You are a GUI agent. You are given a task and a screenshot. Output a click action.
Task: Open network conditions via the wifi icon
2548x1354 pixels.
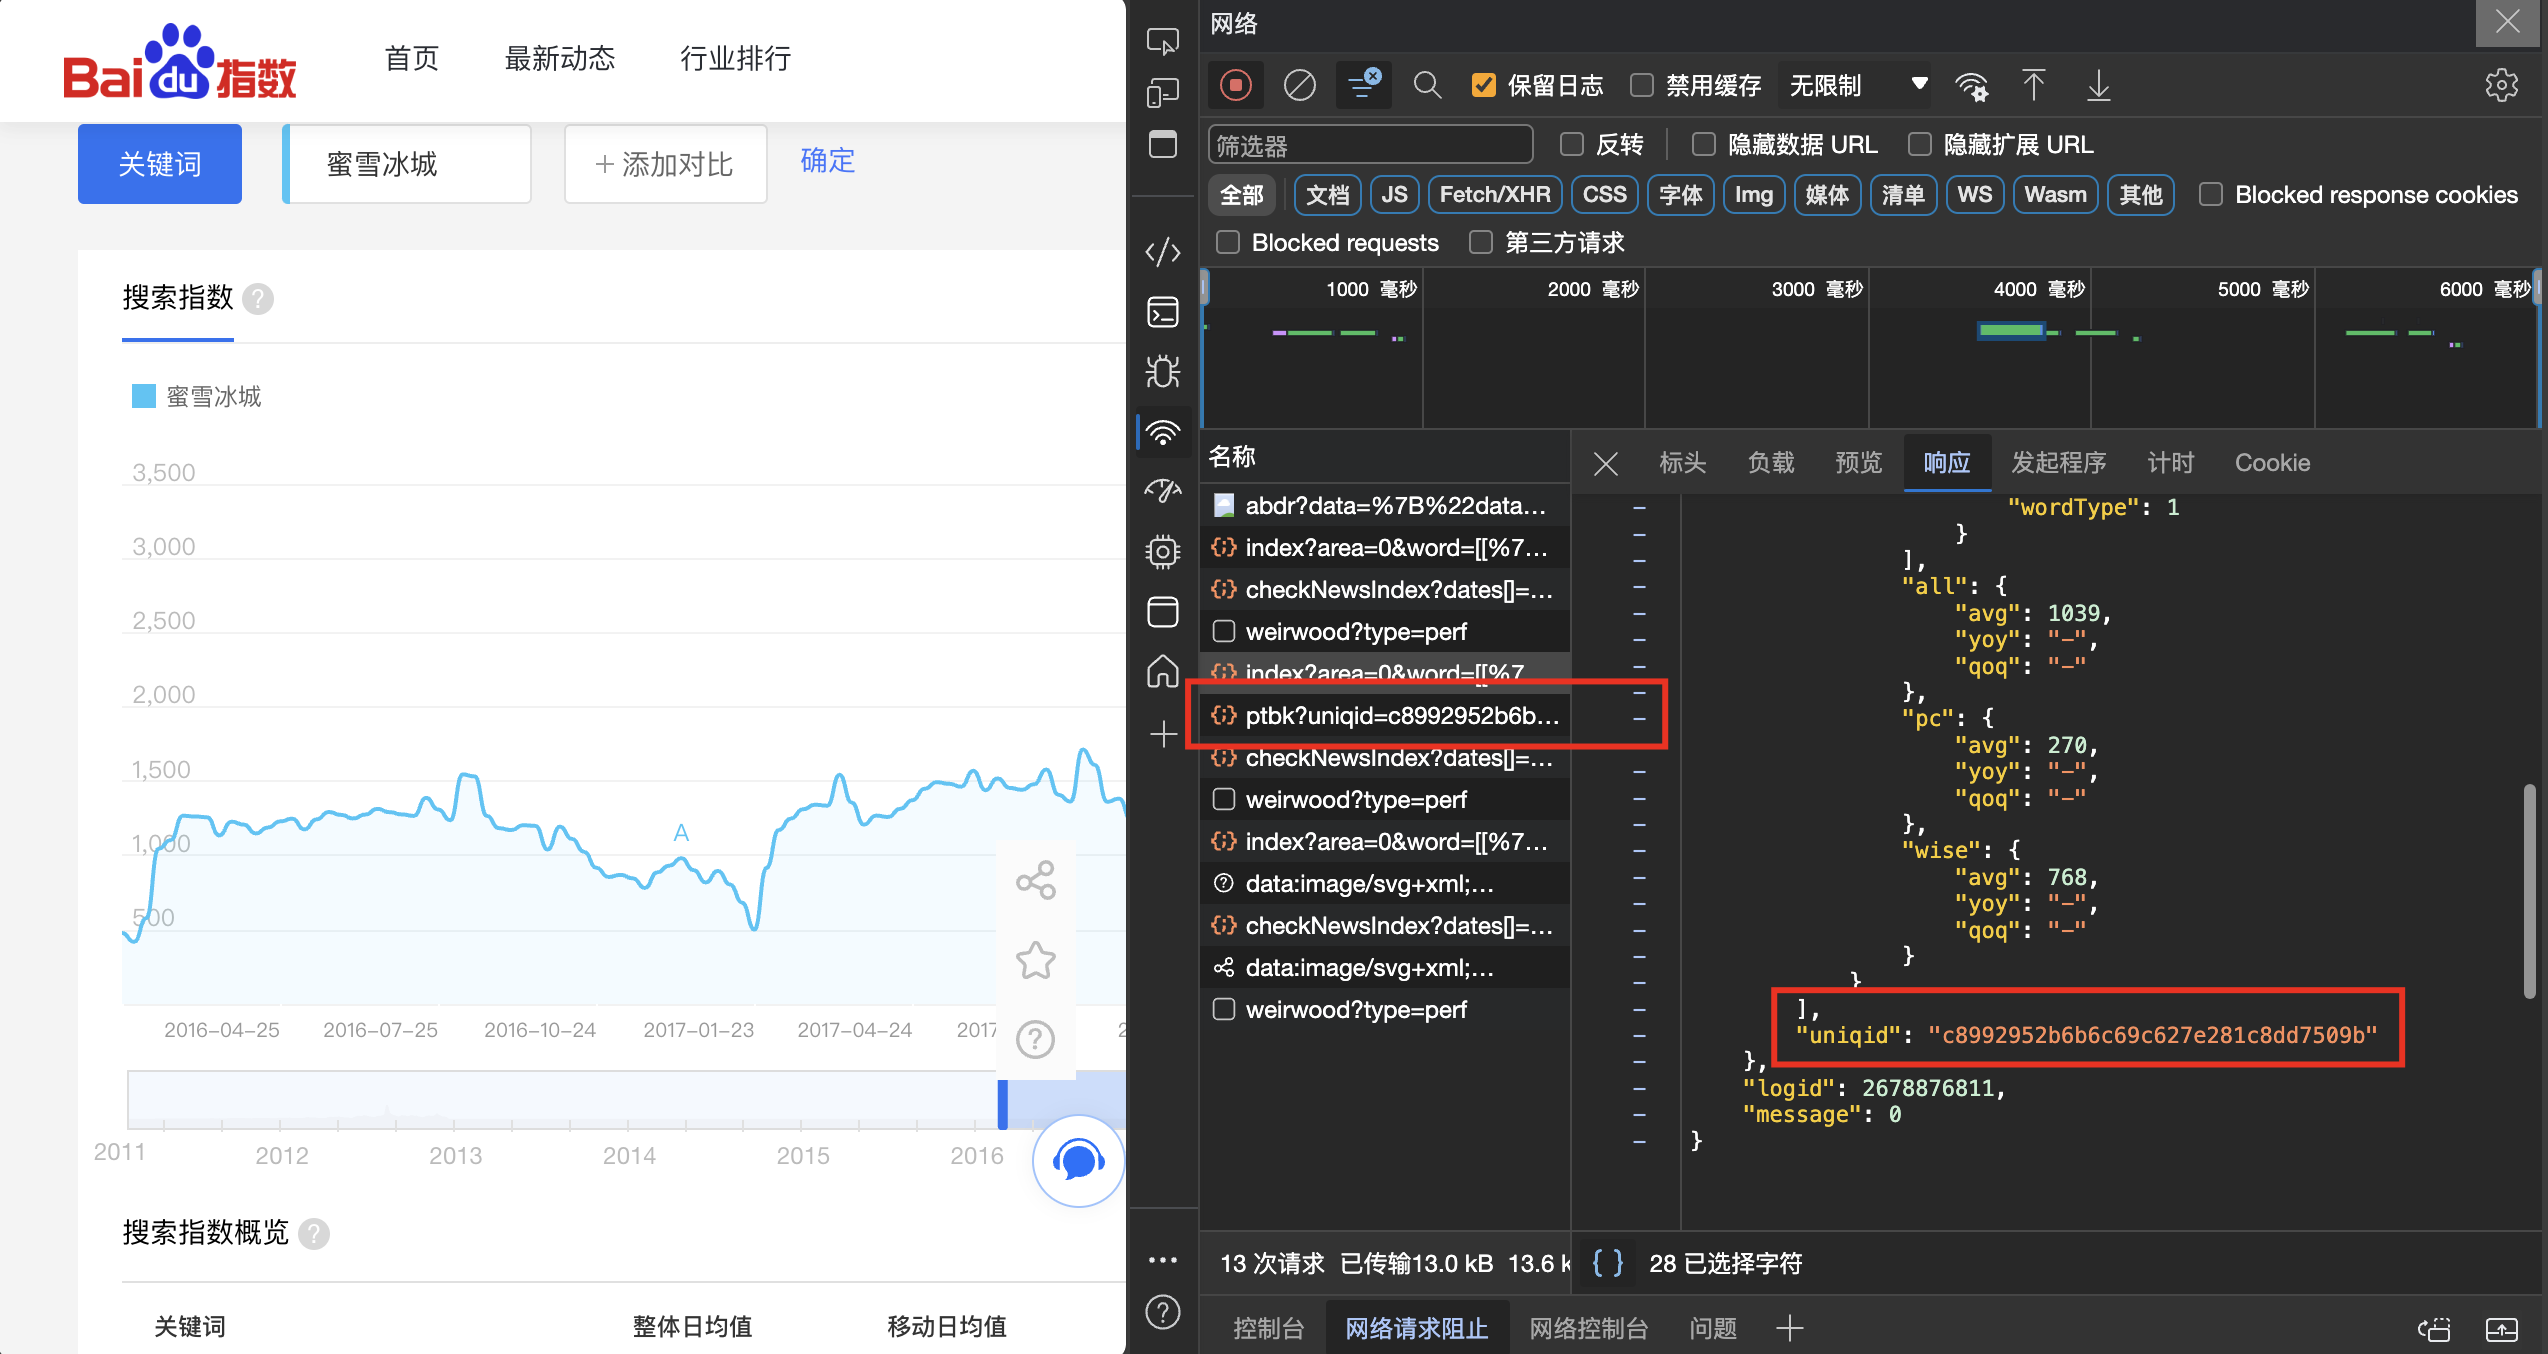pyautogui.click(x=1972, y=85)
